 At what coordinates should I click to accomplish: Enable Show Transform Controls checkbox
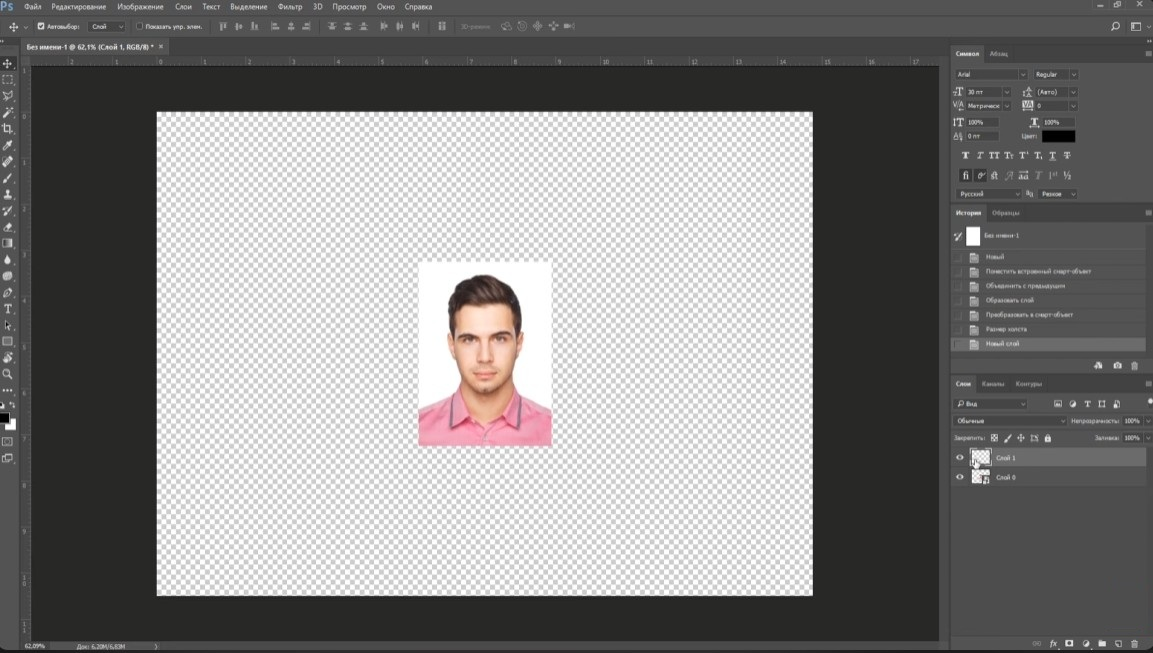tap(139, 26)
